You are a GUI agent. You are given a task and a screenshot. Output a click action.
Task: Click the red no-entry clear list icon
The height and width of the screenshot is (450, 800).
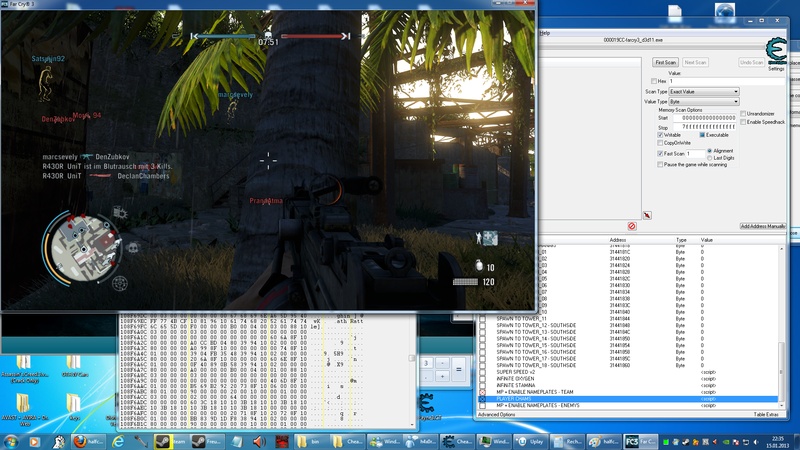pyautogui.click(x=632, y=226)
